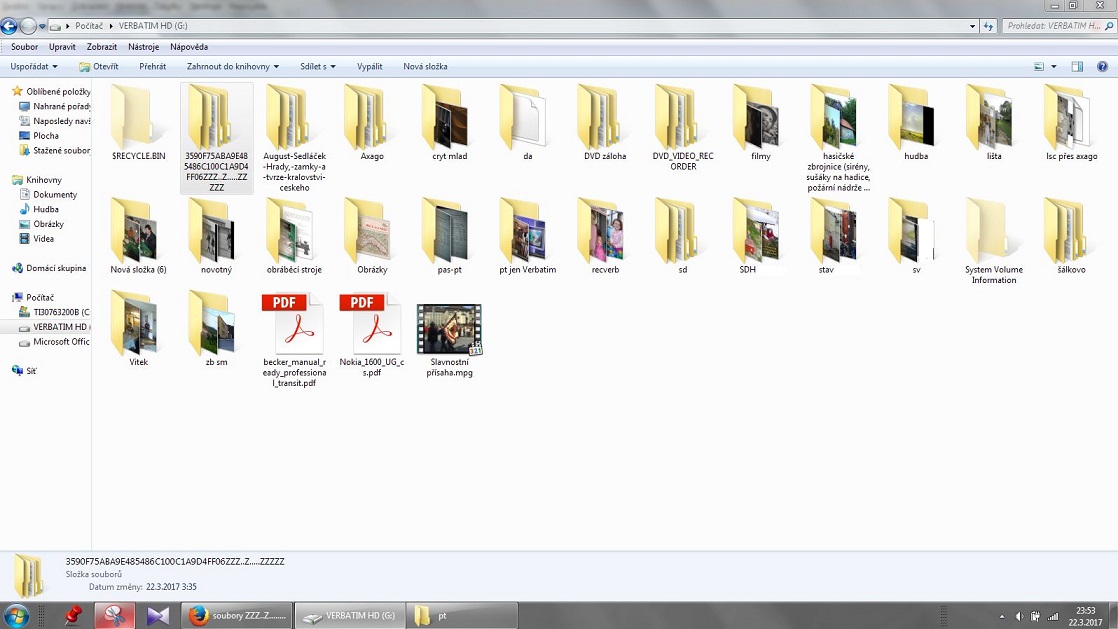Select Dokumenty in the navigation pane
1118x629 pixels.
point(54,195)
